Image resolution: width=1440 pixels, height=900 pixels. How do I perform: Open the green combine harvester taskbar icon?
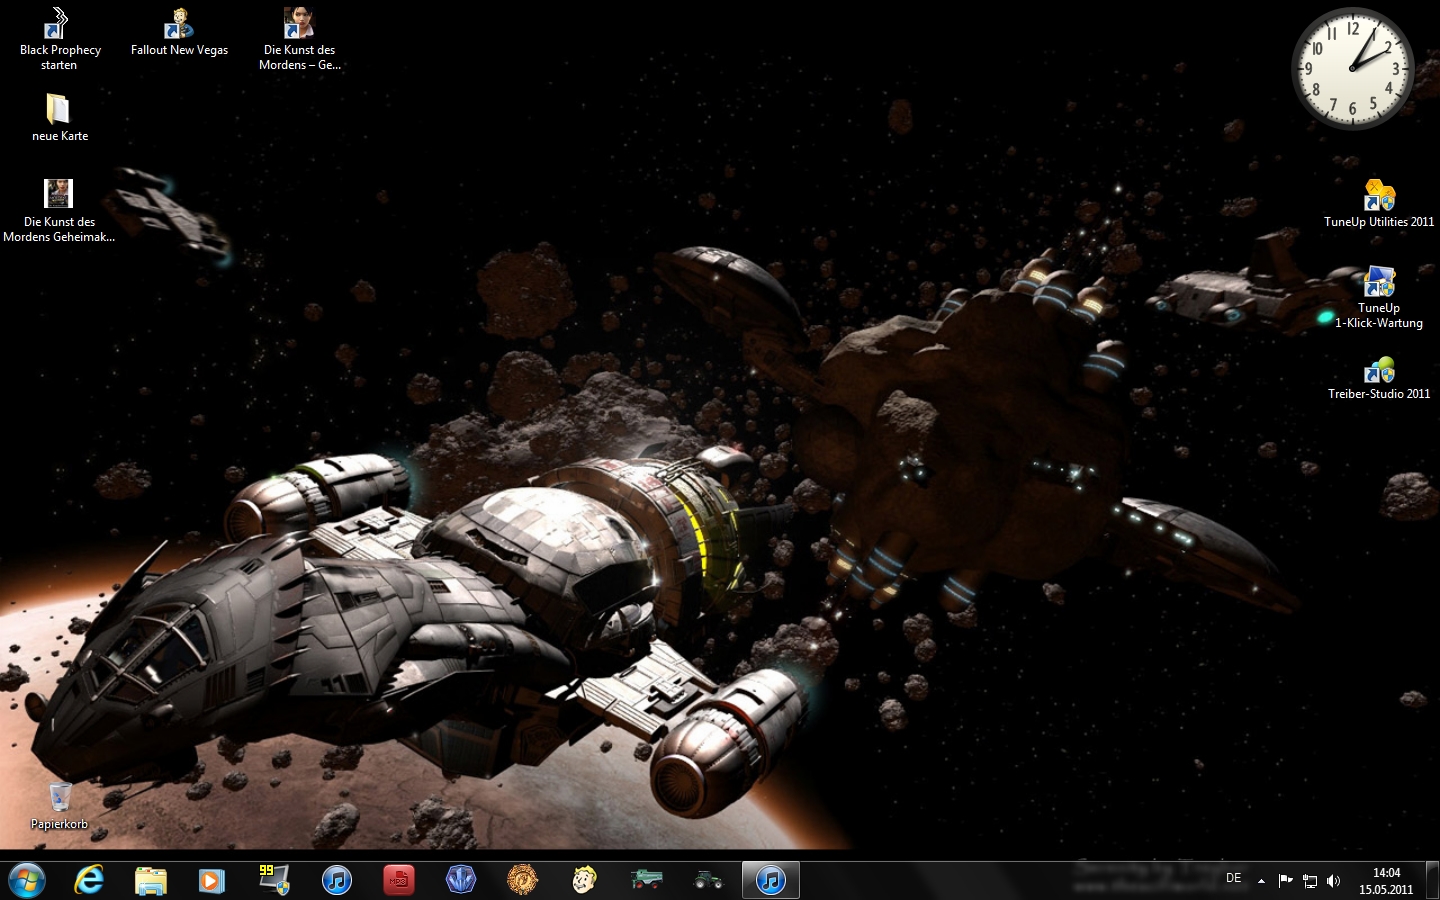(647, 880)
